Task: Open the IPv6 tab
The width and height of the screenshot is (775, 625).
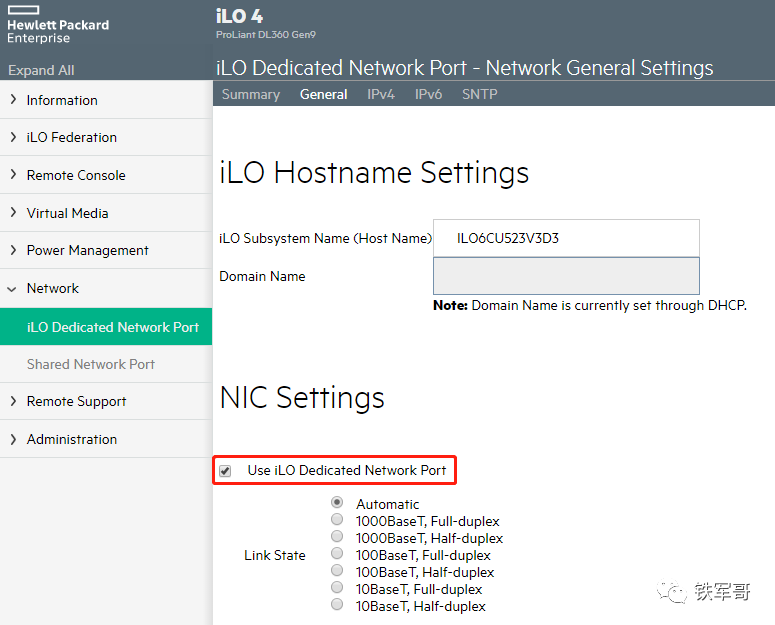Action: click(x=428, y=94)
